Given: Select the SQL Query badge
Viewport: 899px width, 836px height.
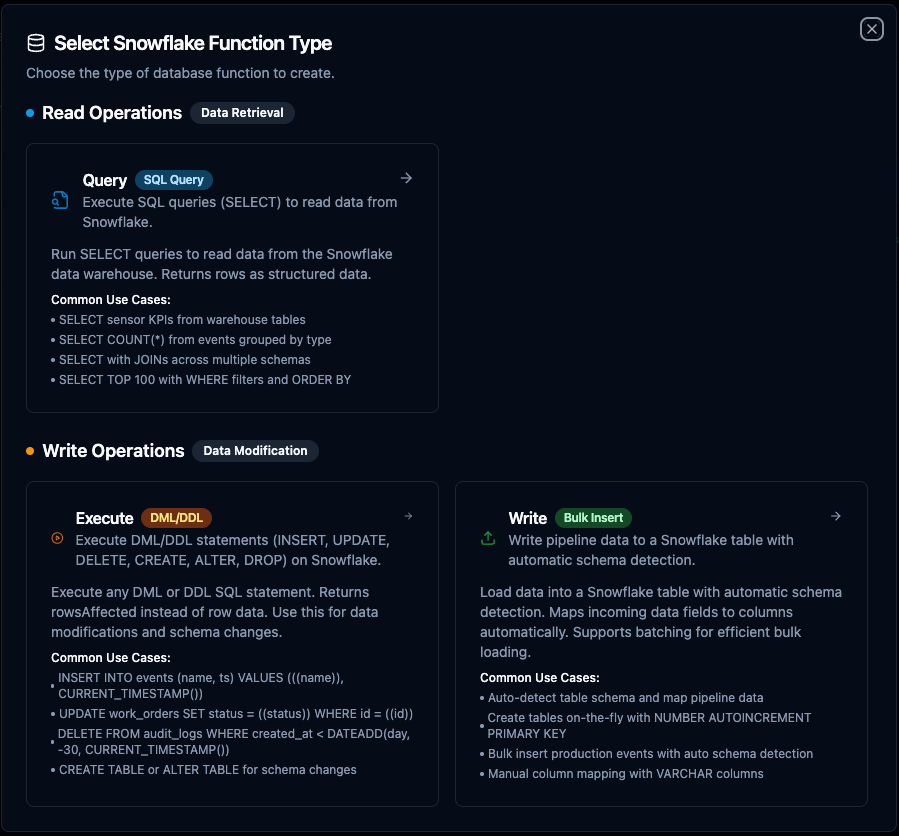Looking at the screenshot, I should 174,180.
